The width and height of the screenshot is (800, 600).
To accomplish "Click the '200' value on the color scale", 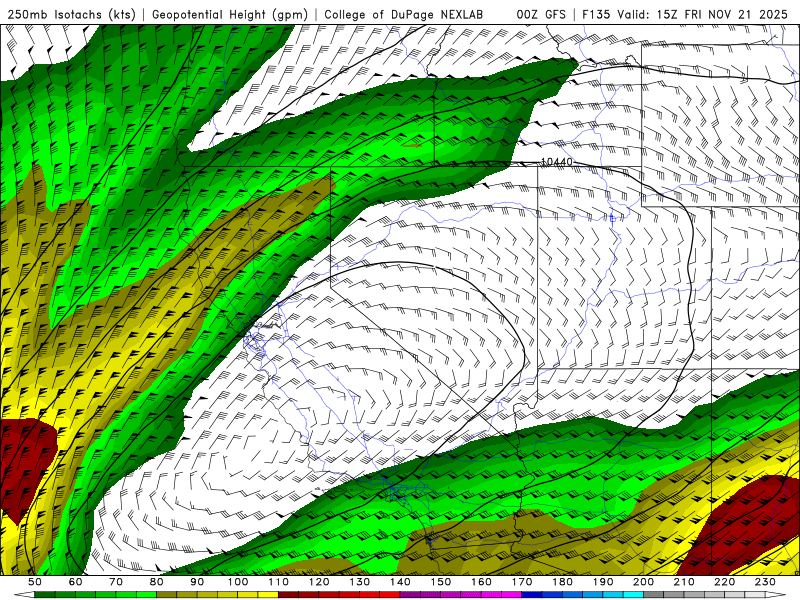I will 643,582.
